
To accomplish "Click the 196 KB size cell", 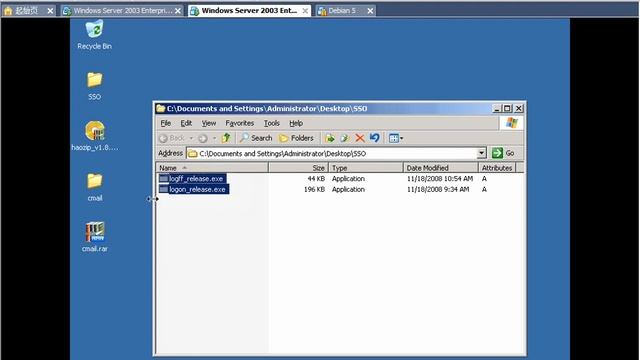I will pos(314,189).
